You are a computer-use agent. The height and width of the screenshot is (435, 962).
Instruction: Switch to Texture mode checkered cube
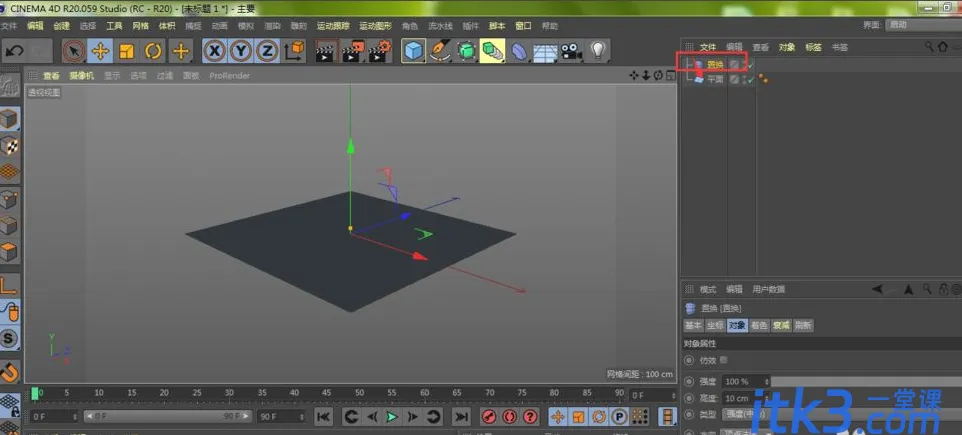9,145
